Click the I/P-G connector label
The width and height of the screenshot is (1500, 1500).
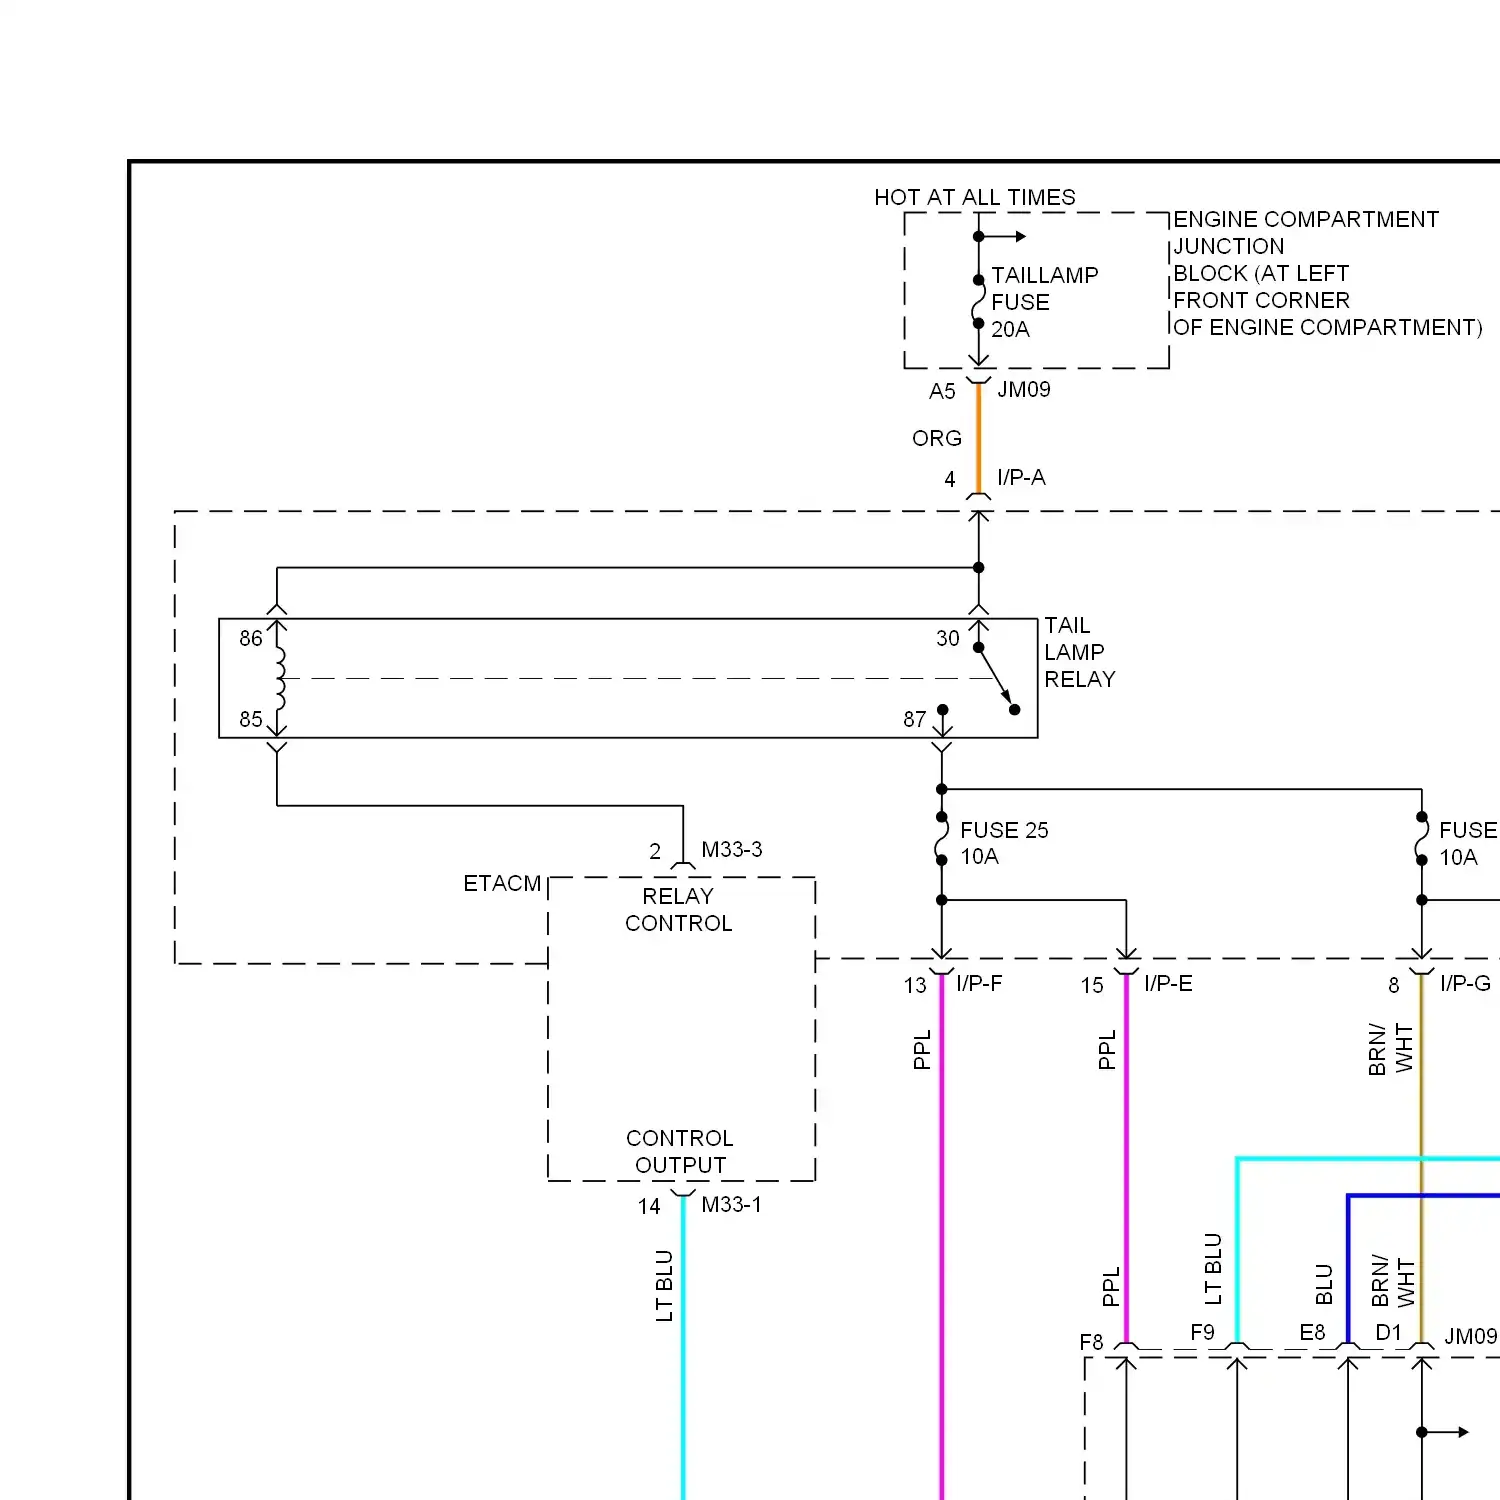(x=1465, y=983)
